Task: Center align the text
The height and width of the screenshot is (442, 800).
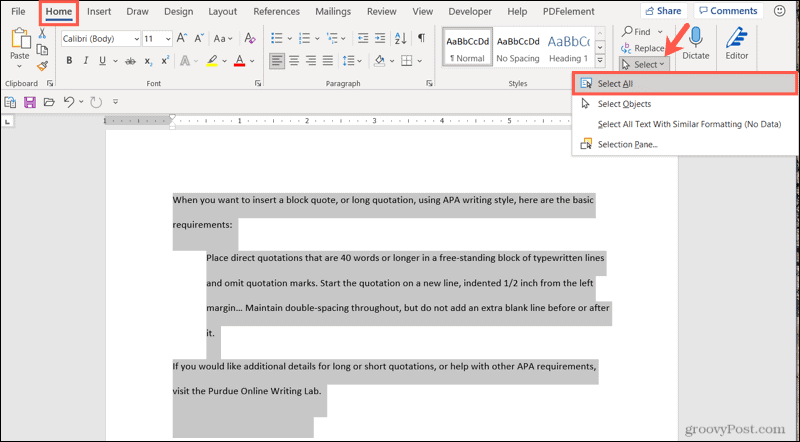Action: [x=294, y=61]
